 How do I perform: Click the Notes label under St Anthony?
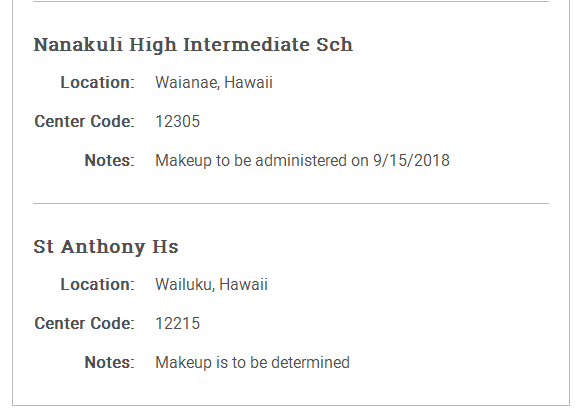(109, 363)
